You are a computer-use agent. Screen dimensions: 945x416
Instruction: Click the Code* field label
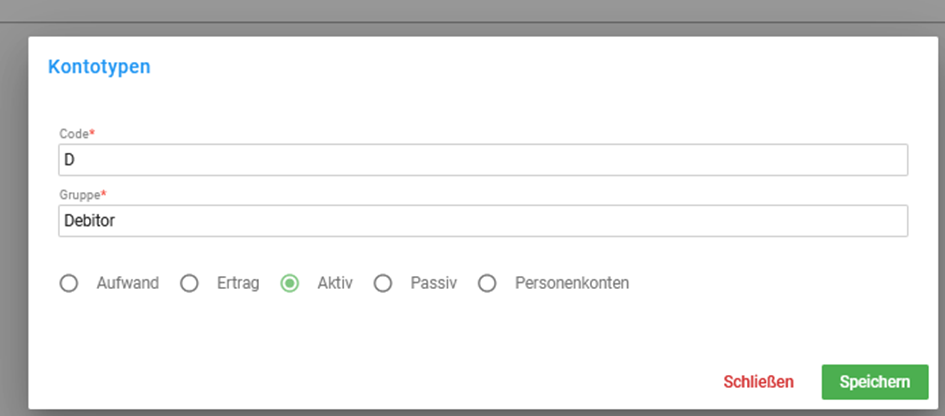(x=78, y=134)
